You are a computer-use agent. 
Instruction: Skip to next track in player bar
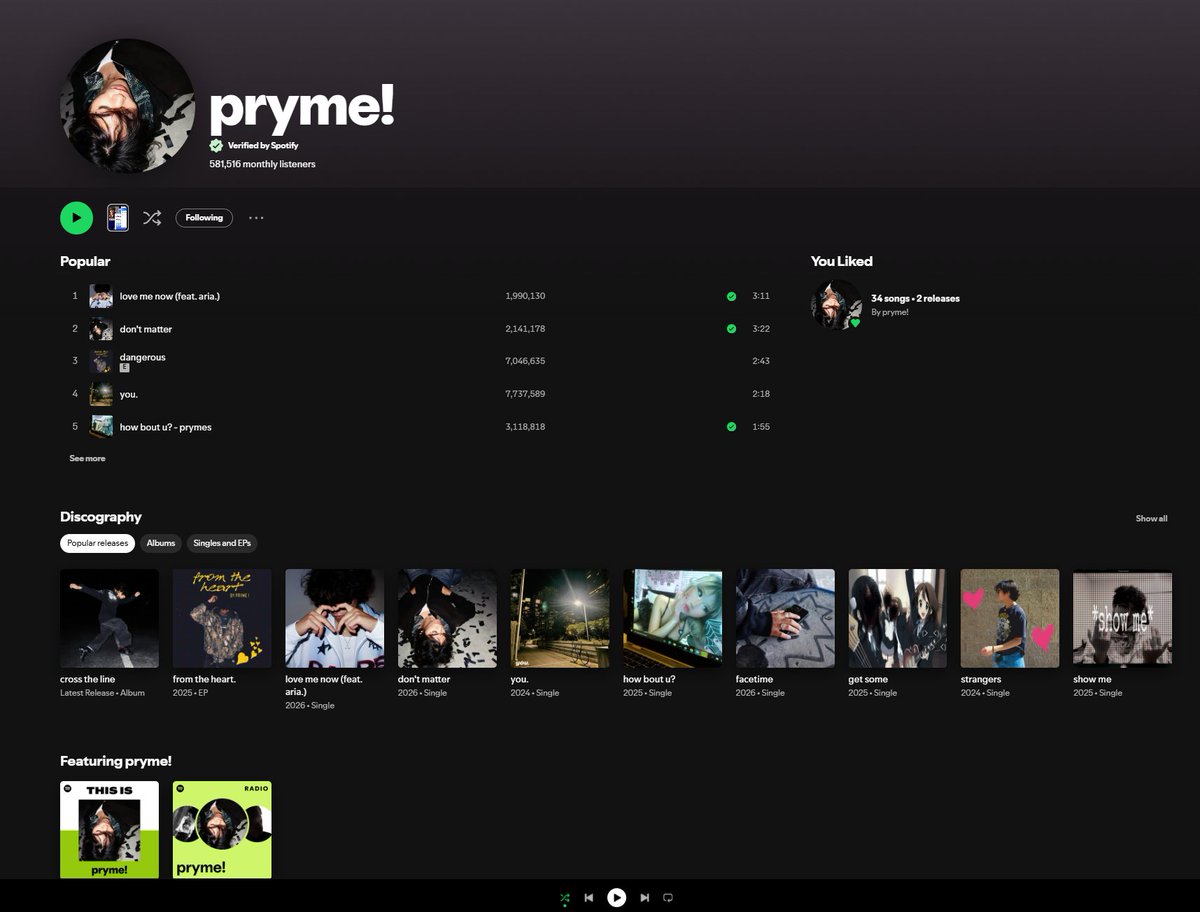pos(645,898)
